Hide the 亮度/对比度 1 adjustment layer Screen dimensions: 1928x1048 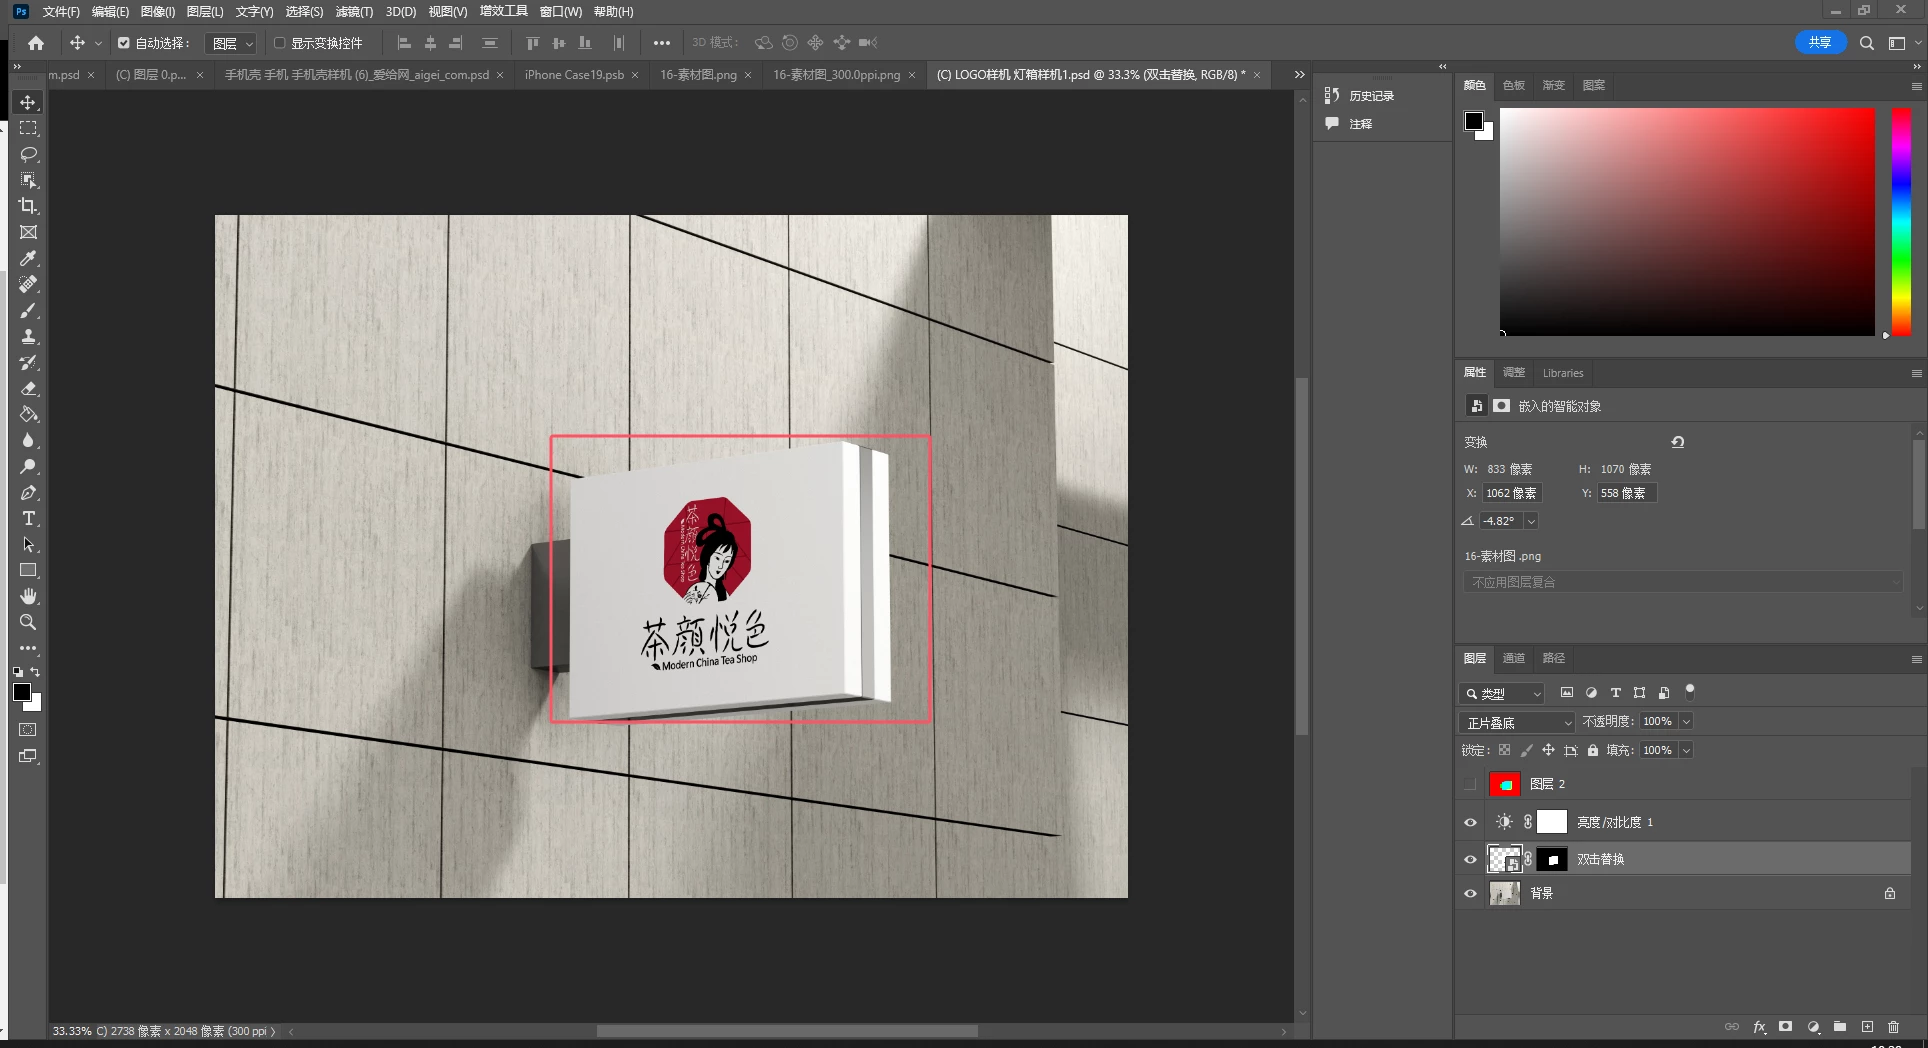1470,822
